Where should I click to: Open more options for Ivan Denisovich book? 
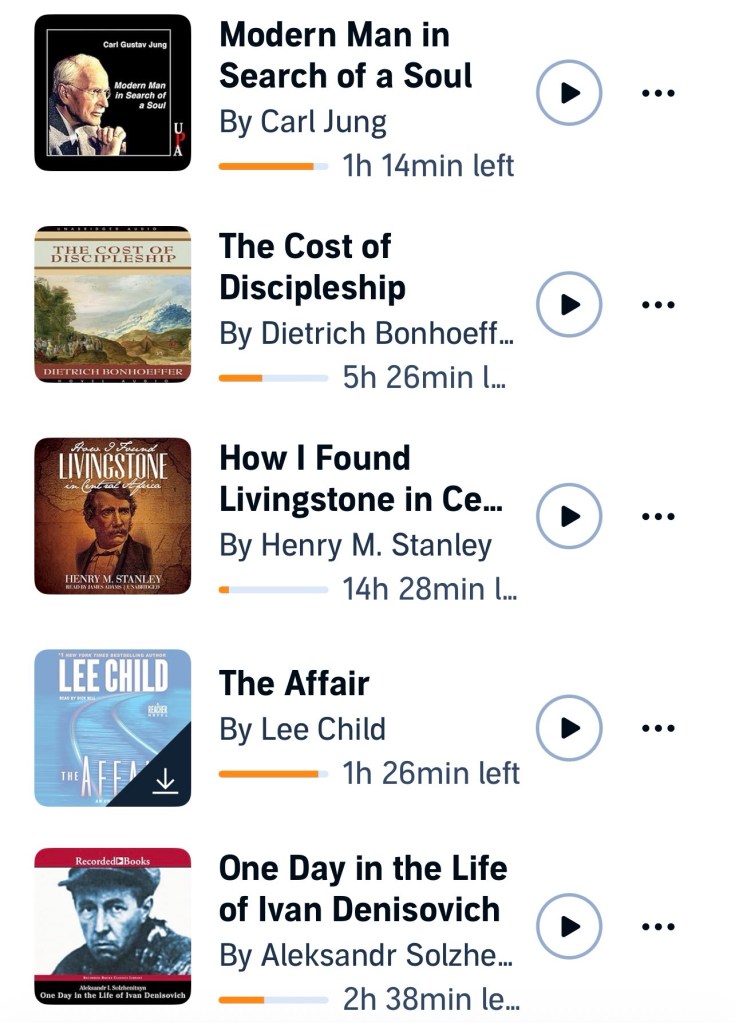click(658, 927)
